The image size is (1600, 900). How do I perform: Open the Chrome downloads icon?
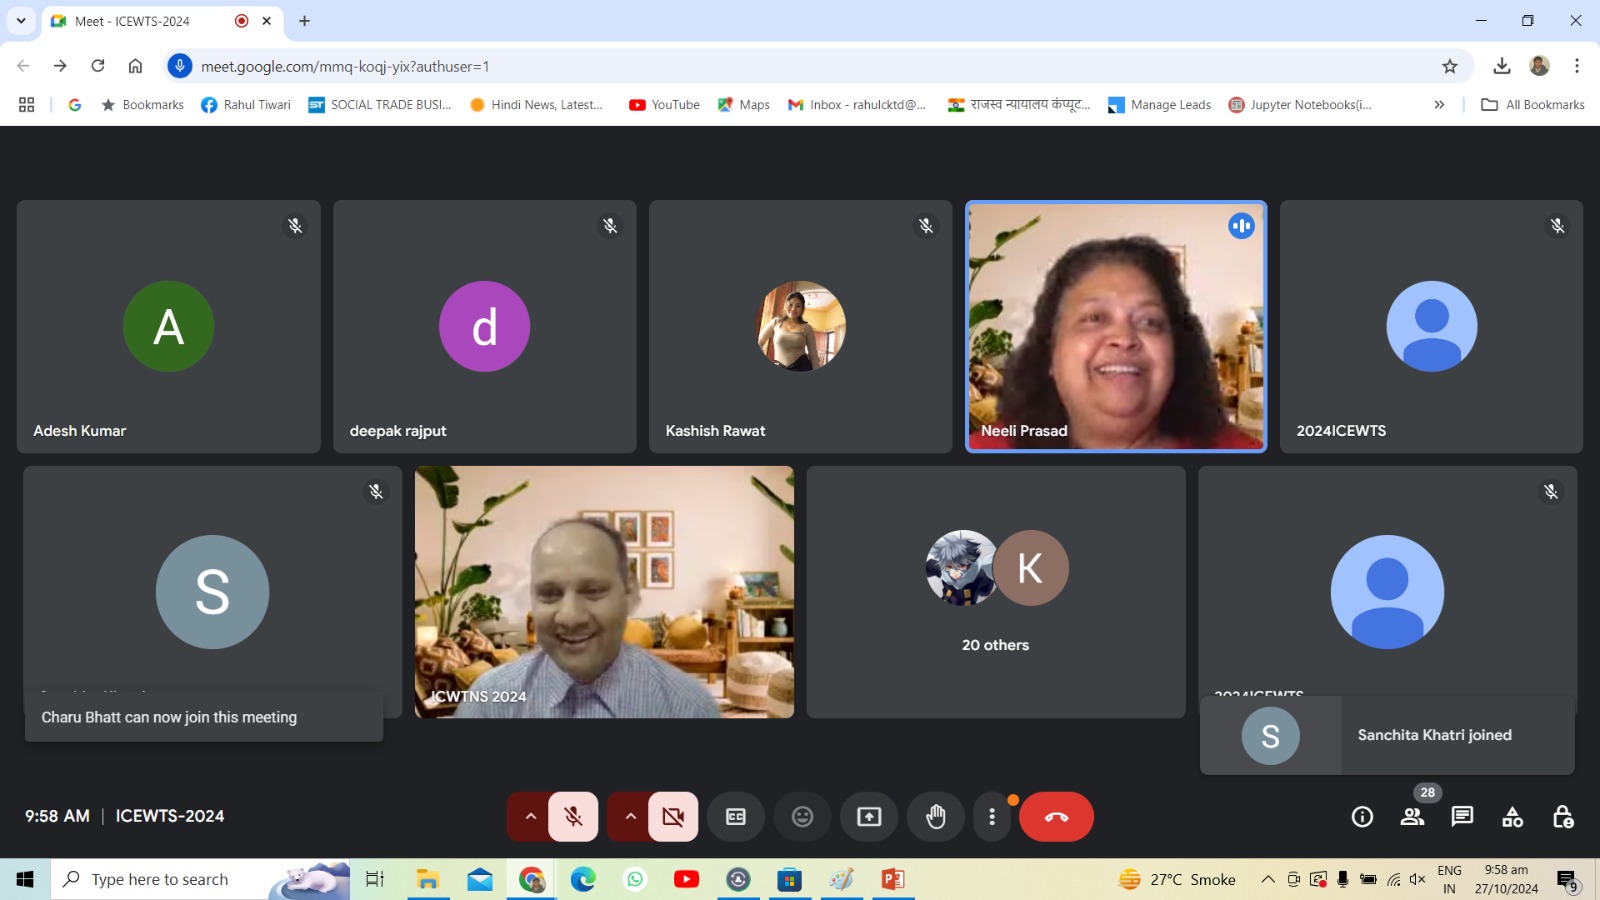[x=1501, y=66]
